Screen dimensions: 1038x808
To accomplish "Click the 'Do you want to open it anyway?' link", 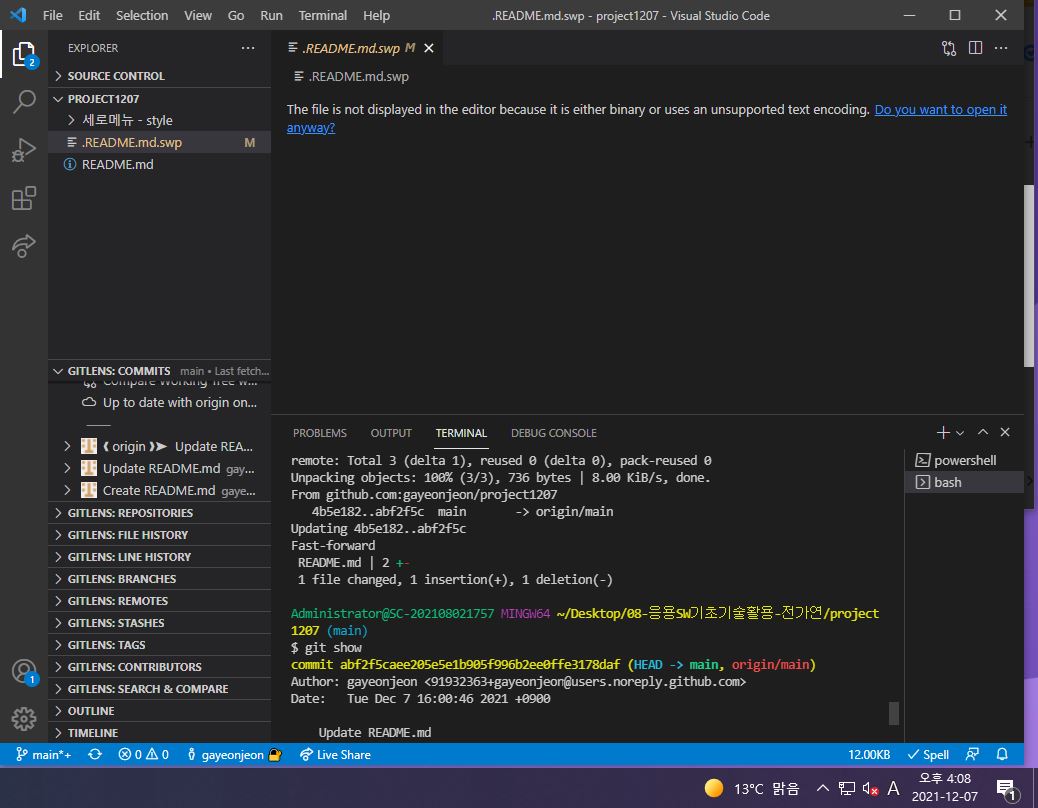I will point(941,110).
